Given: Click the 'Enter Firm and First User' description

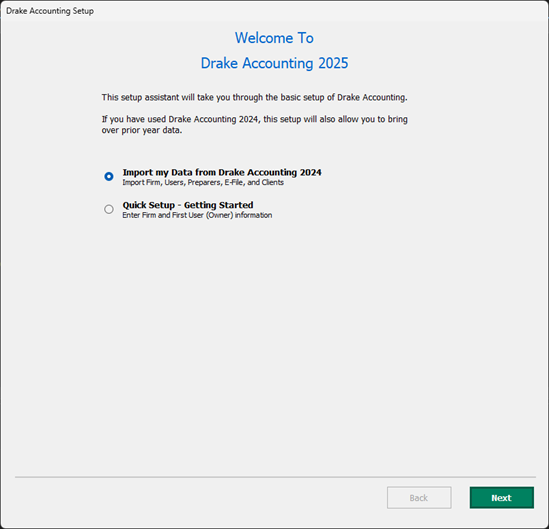Looking at the screenshot, I should (x=197, y=215).
